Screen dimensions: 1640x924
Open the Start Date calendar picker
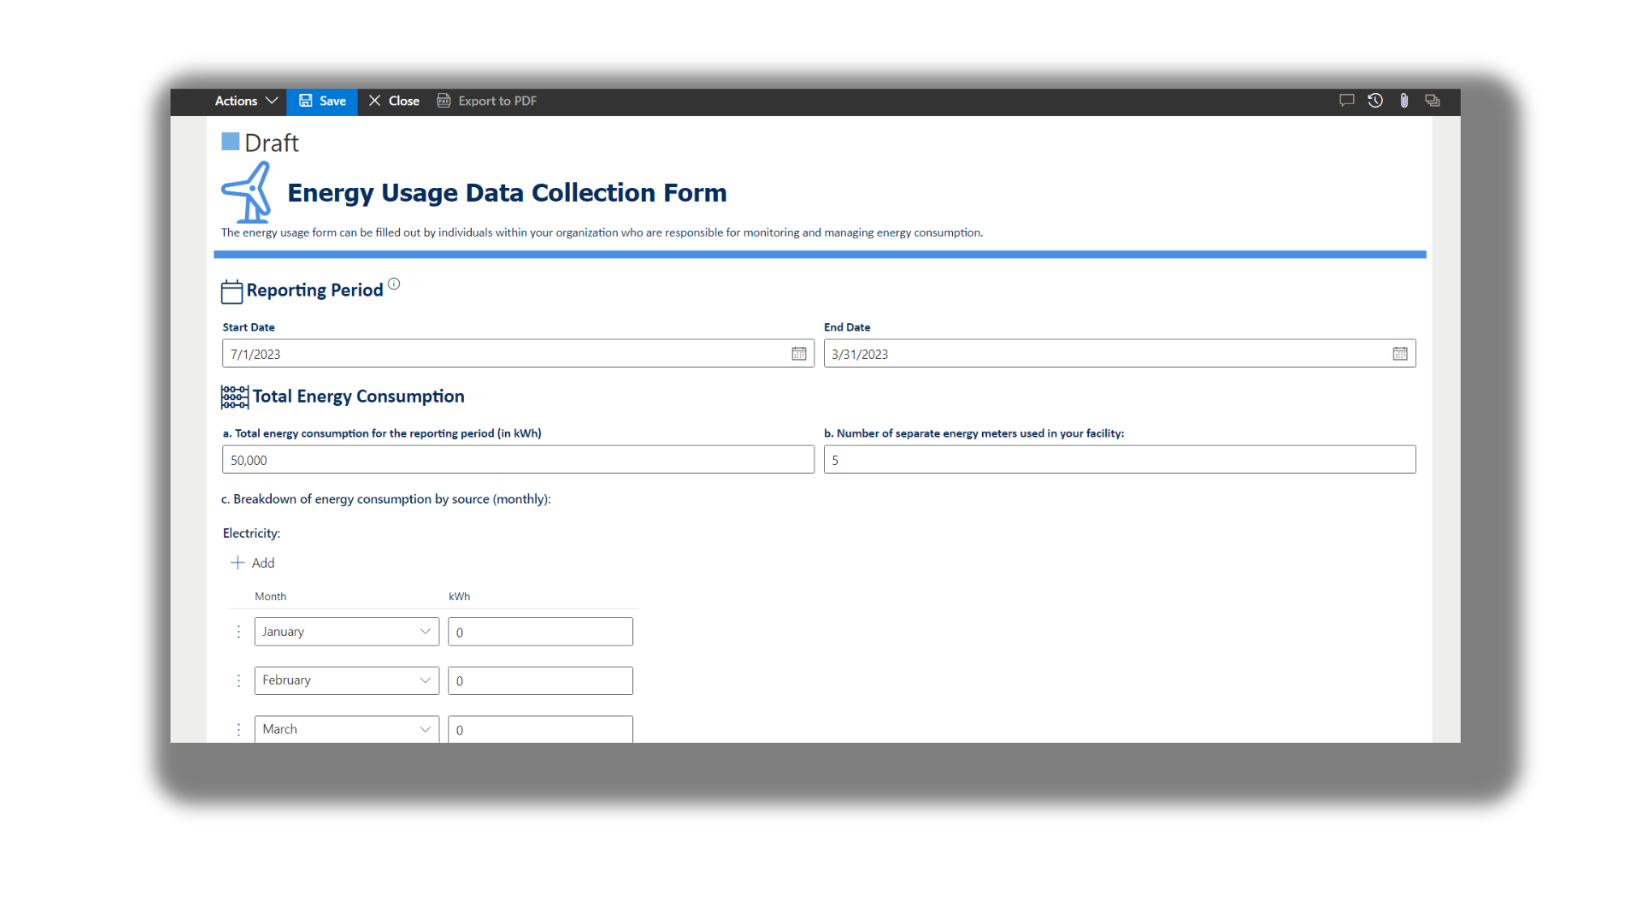click(799, 354)
